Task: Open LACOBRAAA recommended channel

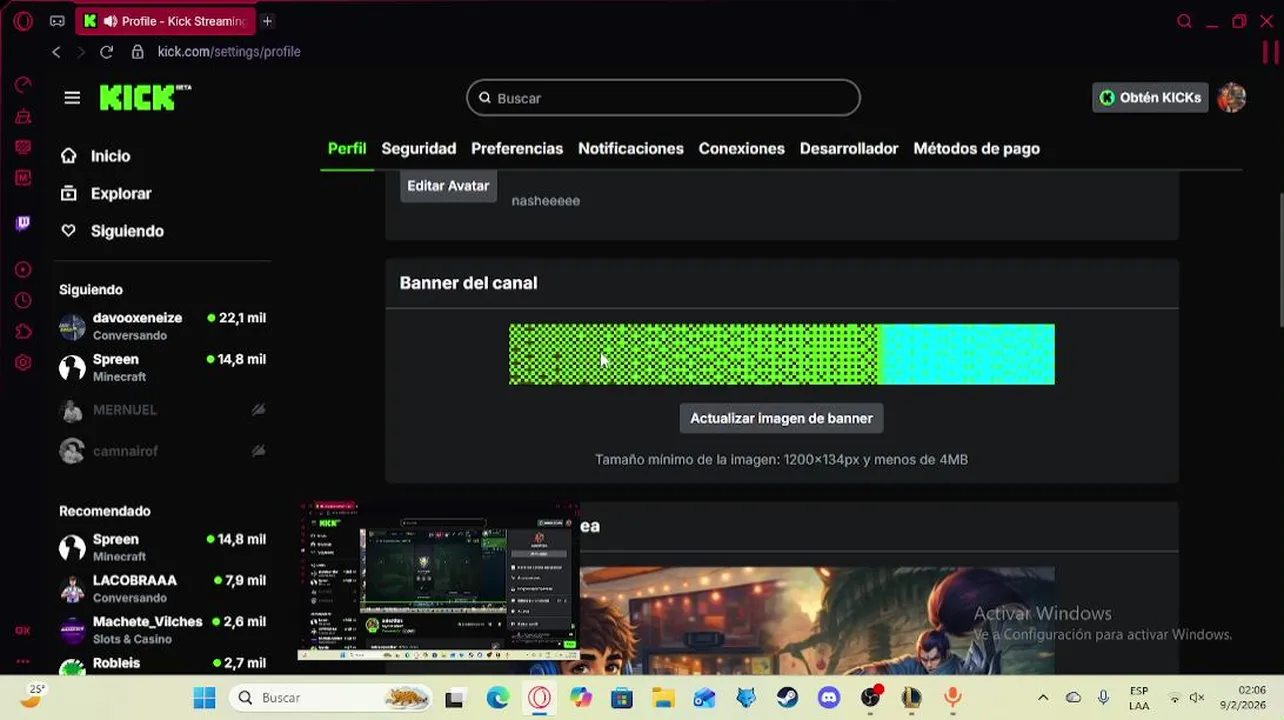Action: pos(163,588)
